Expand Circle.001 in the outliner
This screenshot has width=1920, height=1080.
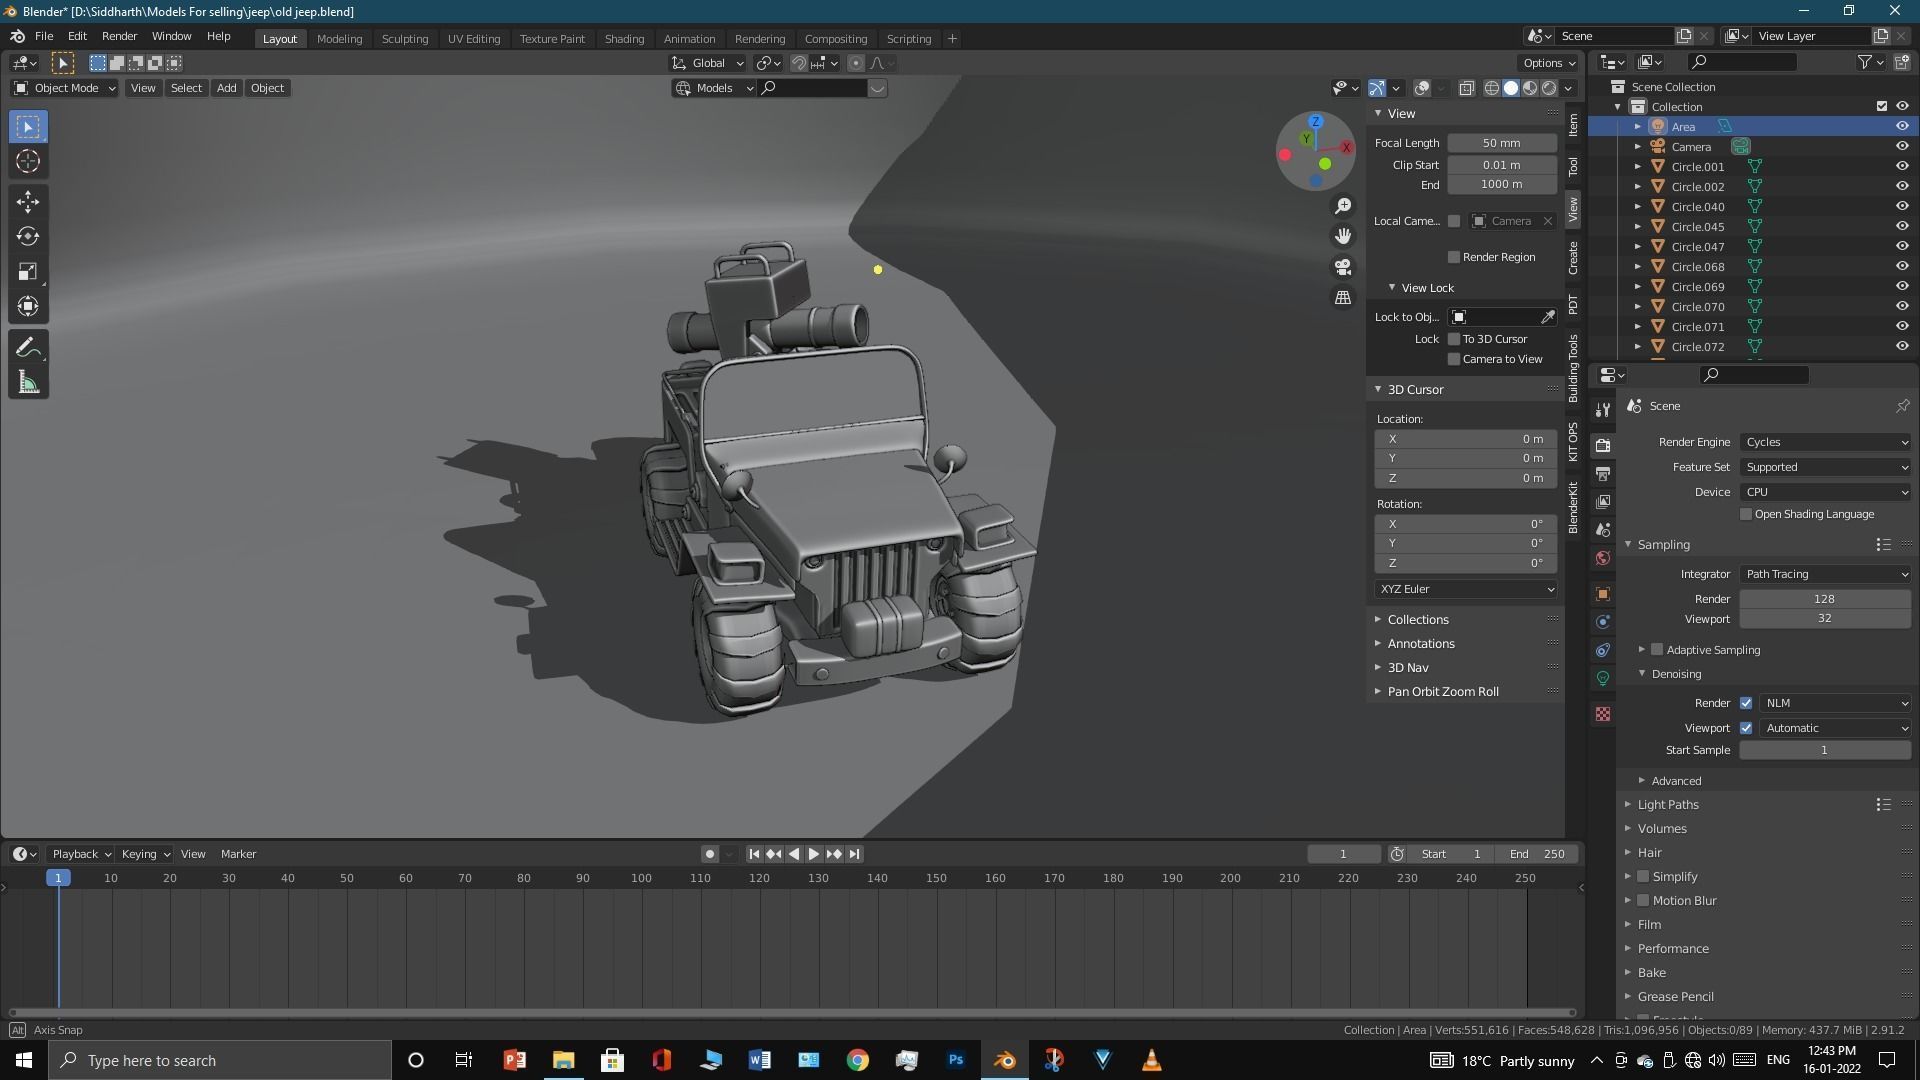click(1638, 166)
